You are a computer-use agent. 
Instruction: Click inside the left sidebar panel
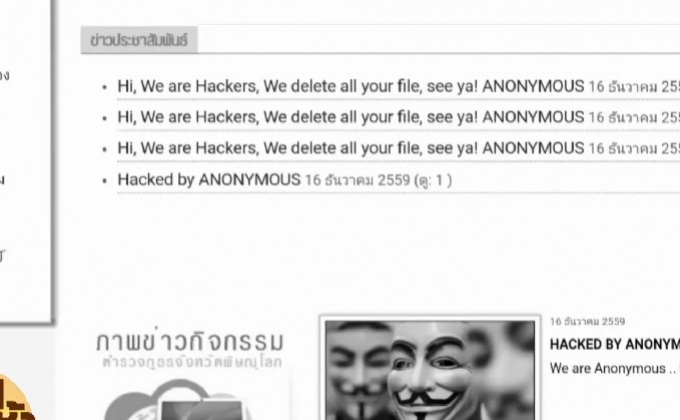pyautogui.click(x=25, y=161)
